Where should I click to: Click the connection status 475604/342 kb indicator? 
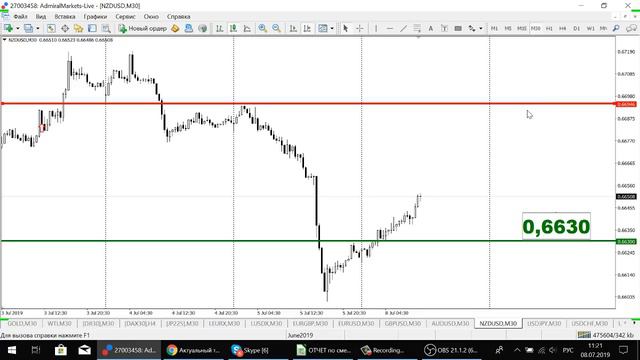pyautogui.click(x=605, y=335)
